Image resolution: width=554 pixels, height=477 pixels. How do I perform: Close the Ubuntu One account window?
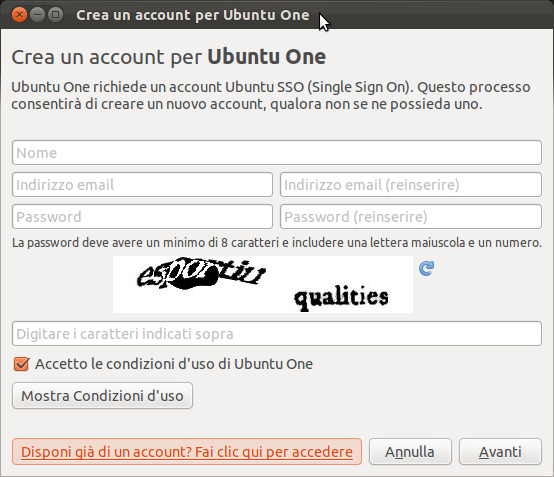19,15
